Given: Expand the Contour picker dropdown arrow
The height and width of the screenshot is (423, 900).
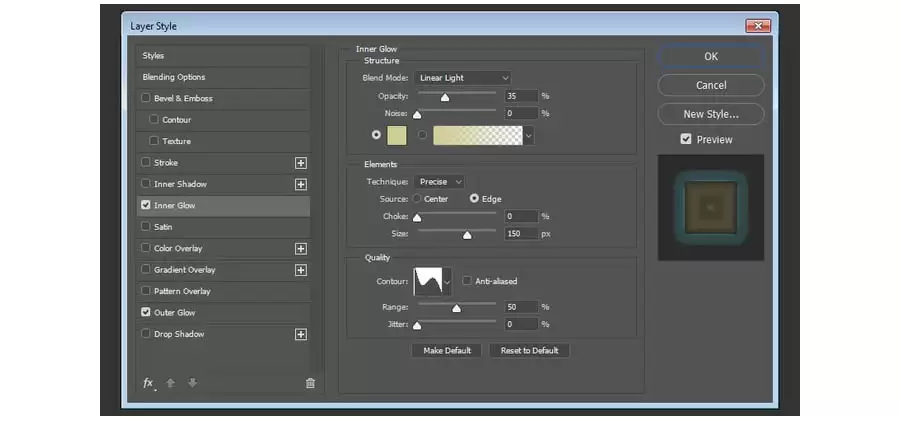Looking at the screenshot, I should point(447,282).
